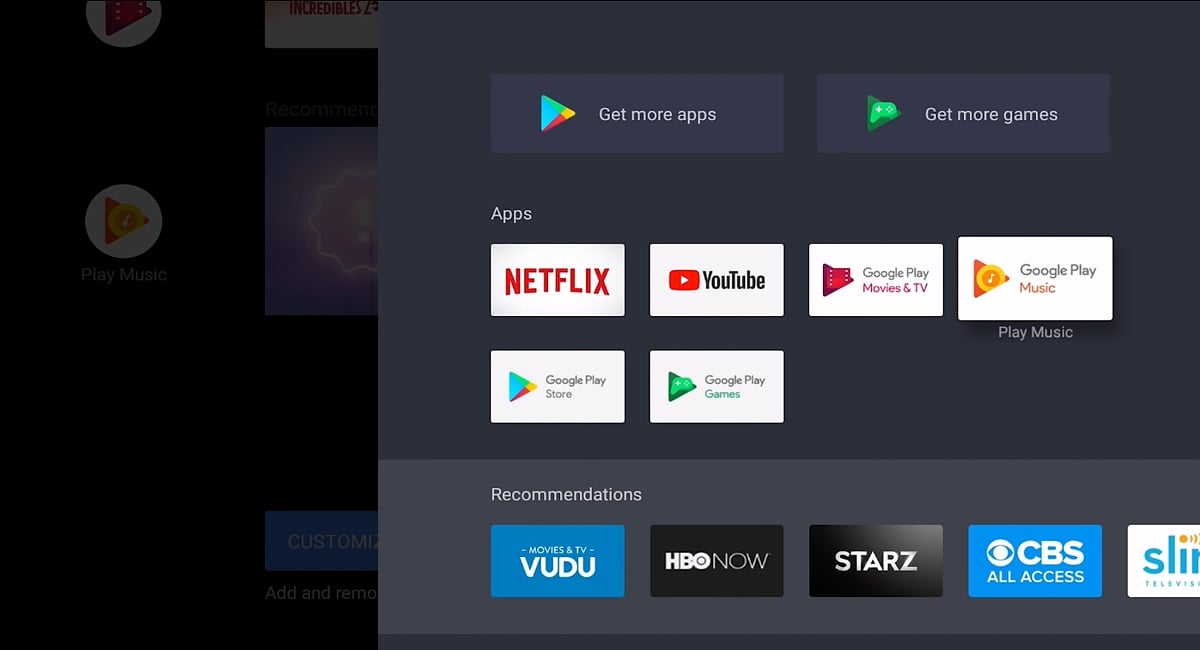
Task: Open the Google Play Store
Action: [557, 387]
